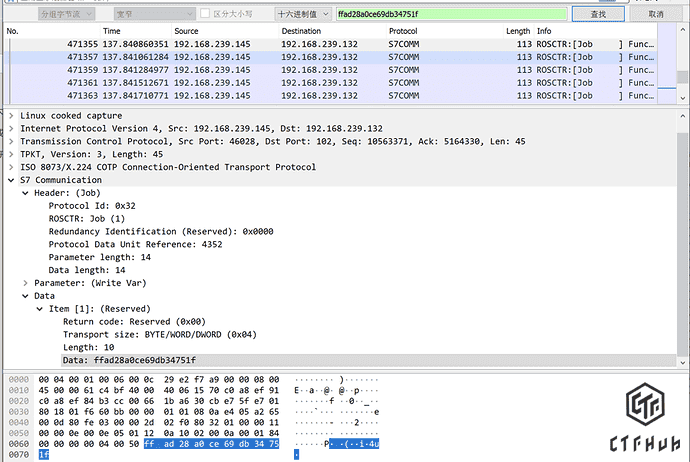The image size is (690, 462).
Task: Expand the Internet Protocol Version 4 section
Action: point(11,128)
